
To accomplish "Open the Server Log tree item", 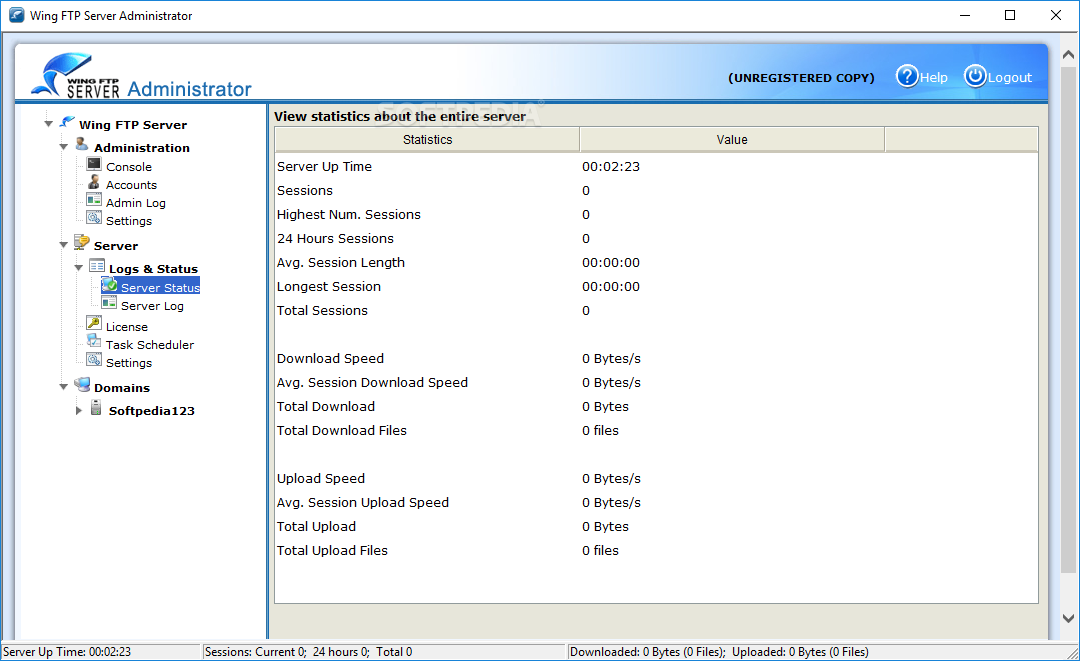I will [x=152, y=306].
